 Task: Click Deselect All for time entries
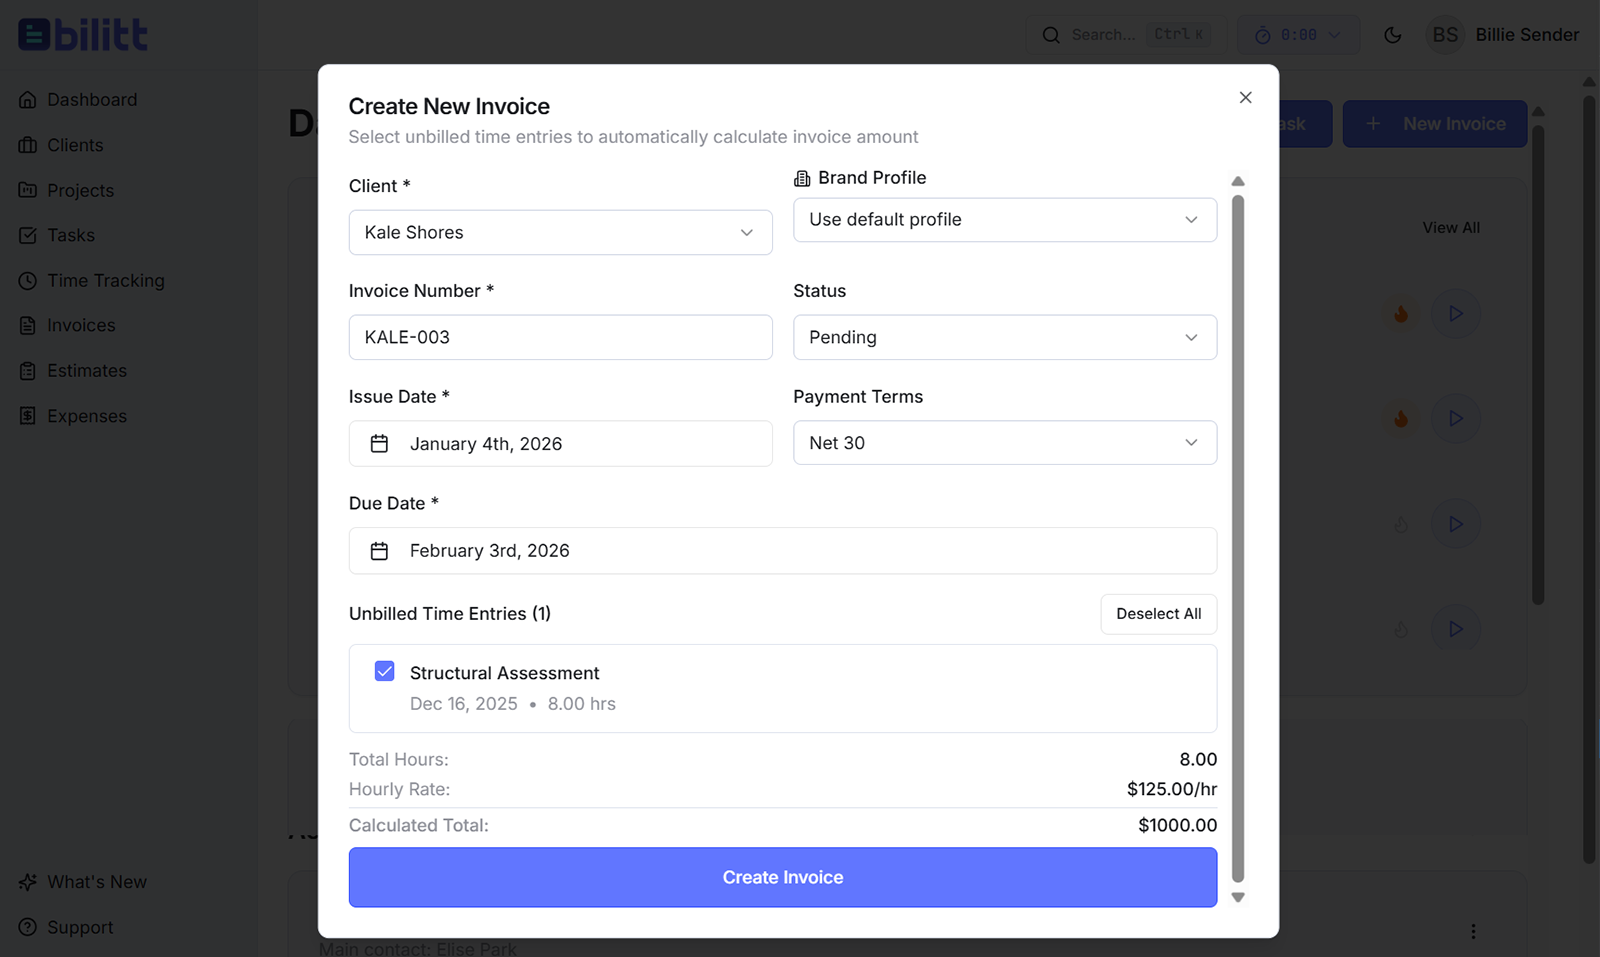tap(1158, 613)
